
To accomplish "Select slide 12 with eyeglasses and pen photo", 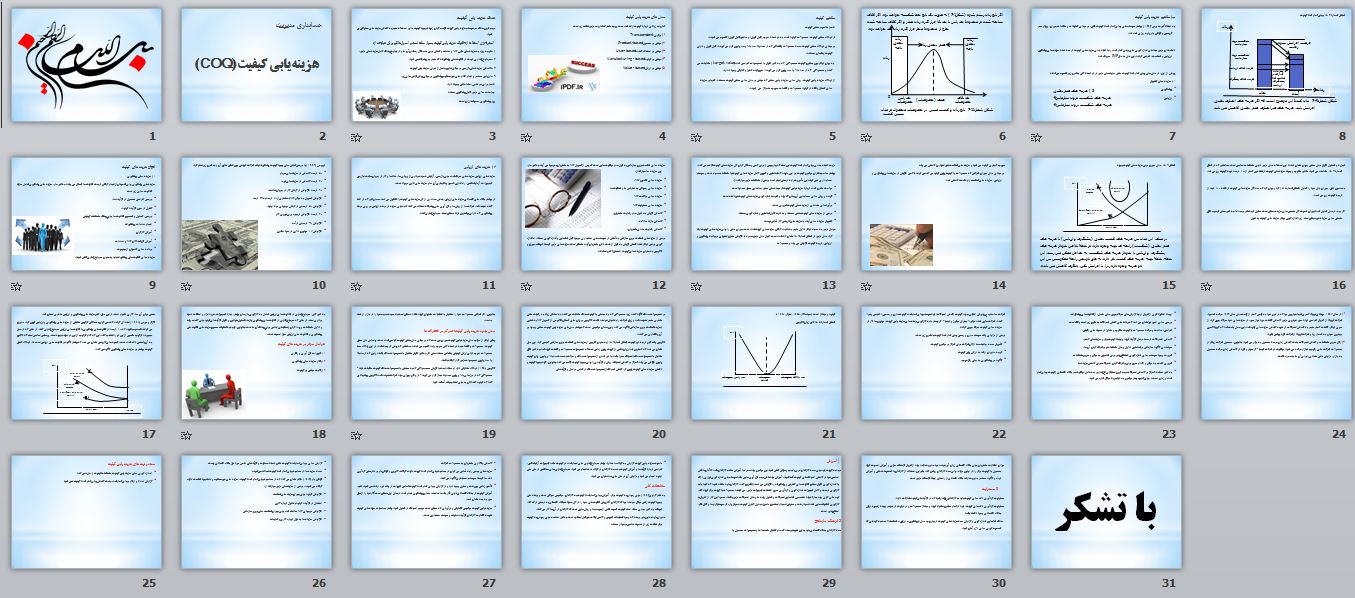I will coord(596,214).
